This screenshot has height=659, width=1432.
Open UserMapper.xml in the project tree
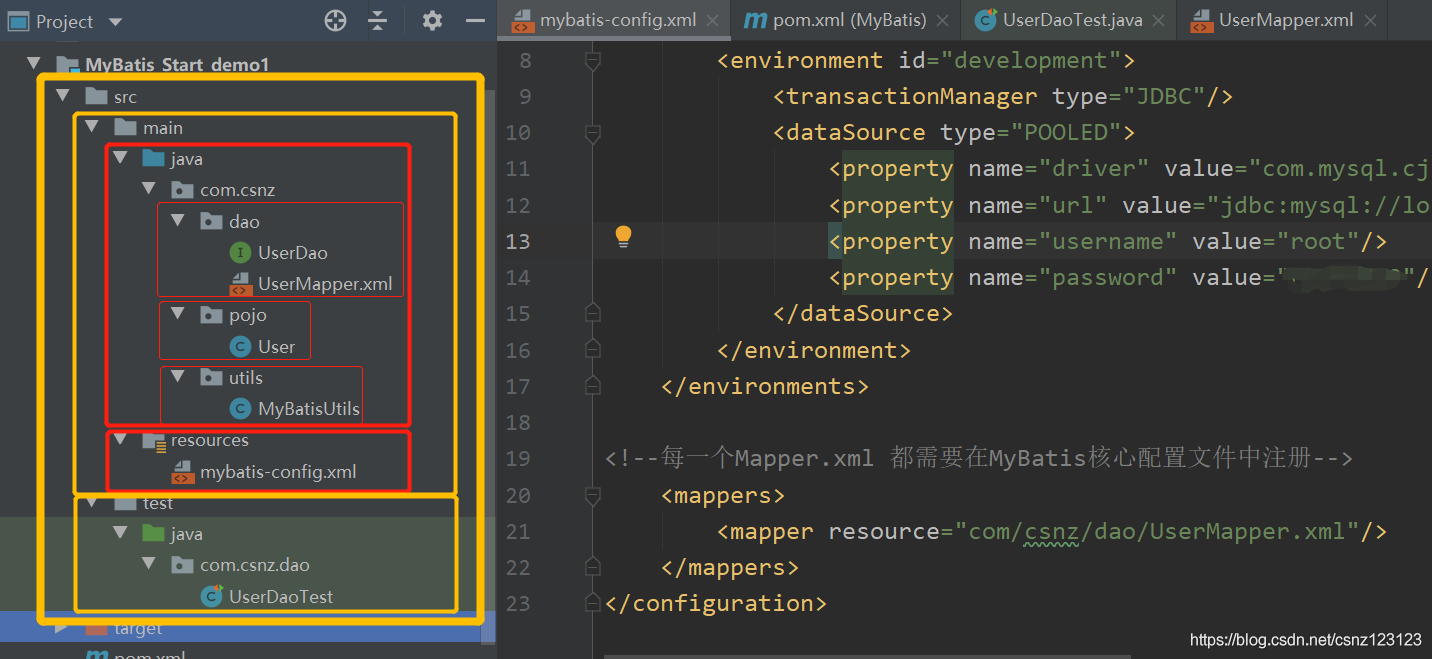pyautogui.click(x=325, y=284)
